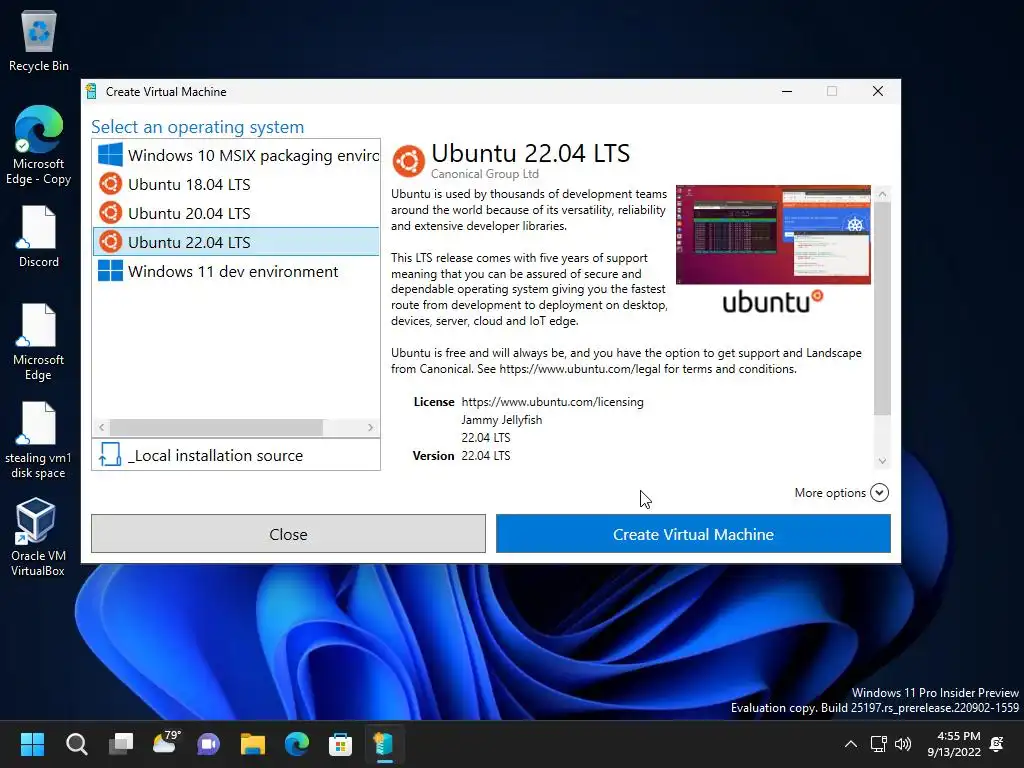Screen dimensions: 1024x768
Task: Select stealing vm1 disk space desktop file
Action: 39,440
